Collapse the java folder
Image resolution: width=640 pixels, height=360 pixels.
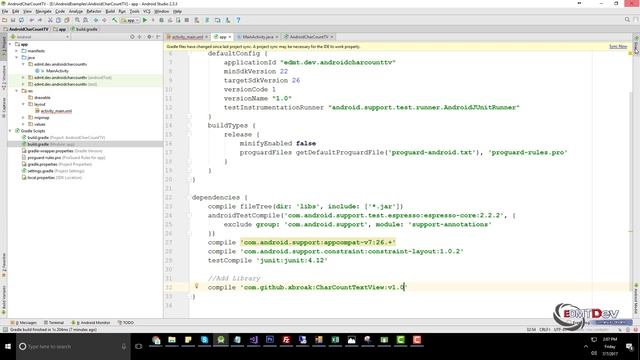(x=17, y=58)
